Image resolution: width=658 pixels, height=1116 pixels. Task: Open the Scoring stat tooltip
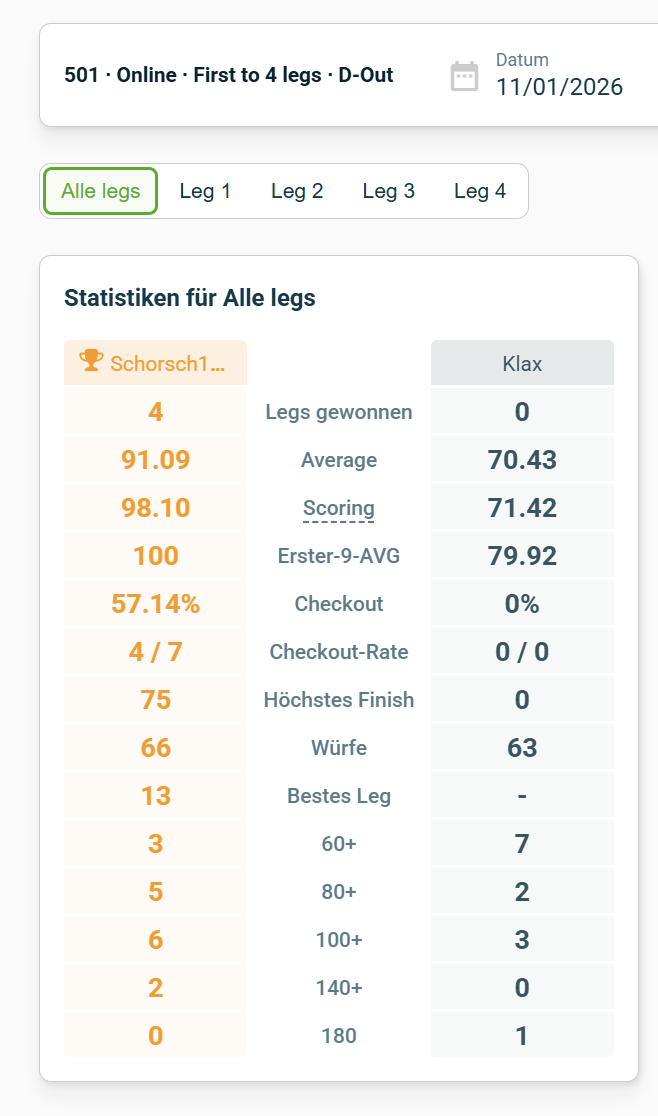tap(339, 507)
